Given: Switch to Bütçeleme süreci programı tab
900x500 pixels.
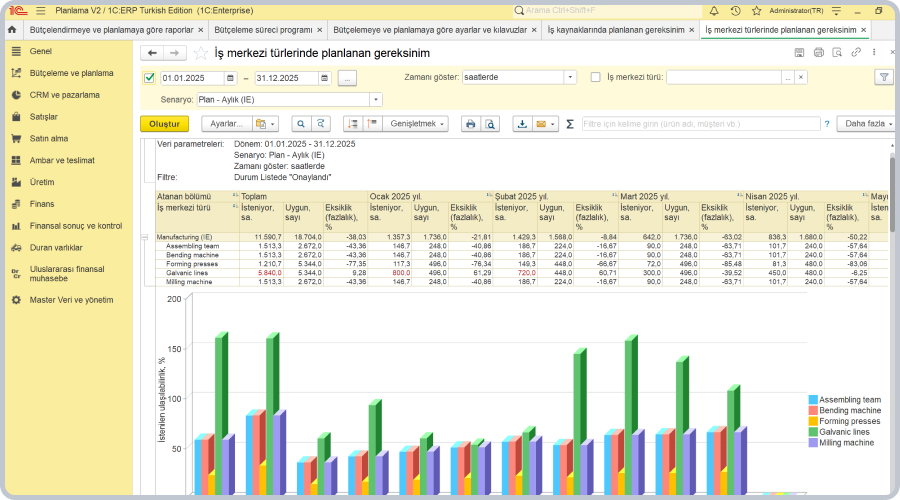Looking at the screenshot, I should [263, 30].
